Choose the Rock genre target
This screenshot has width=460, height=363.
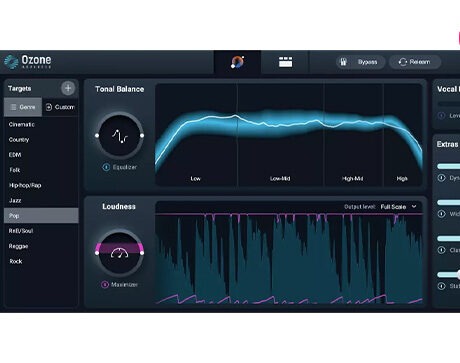[x=41, y=261]
